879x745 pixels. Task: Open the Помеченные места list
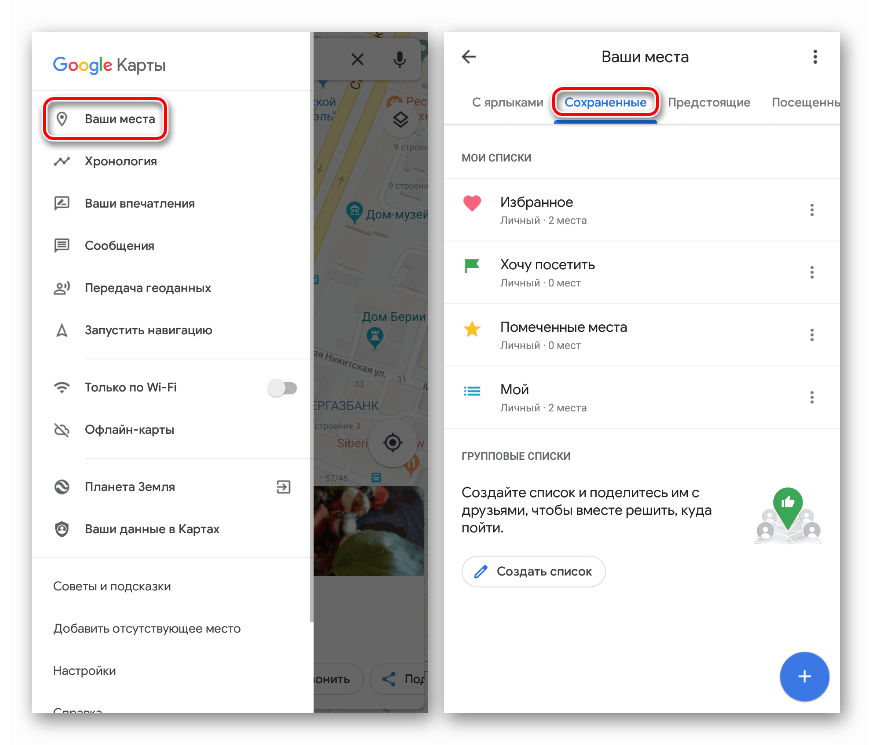pos(642,335)
